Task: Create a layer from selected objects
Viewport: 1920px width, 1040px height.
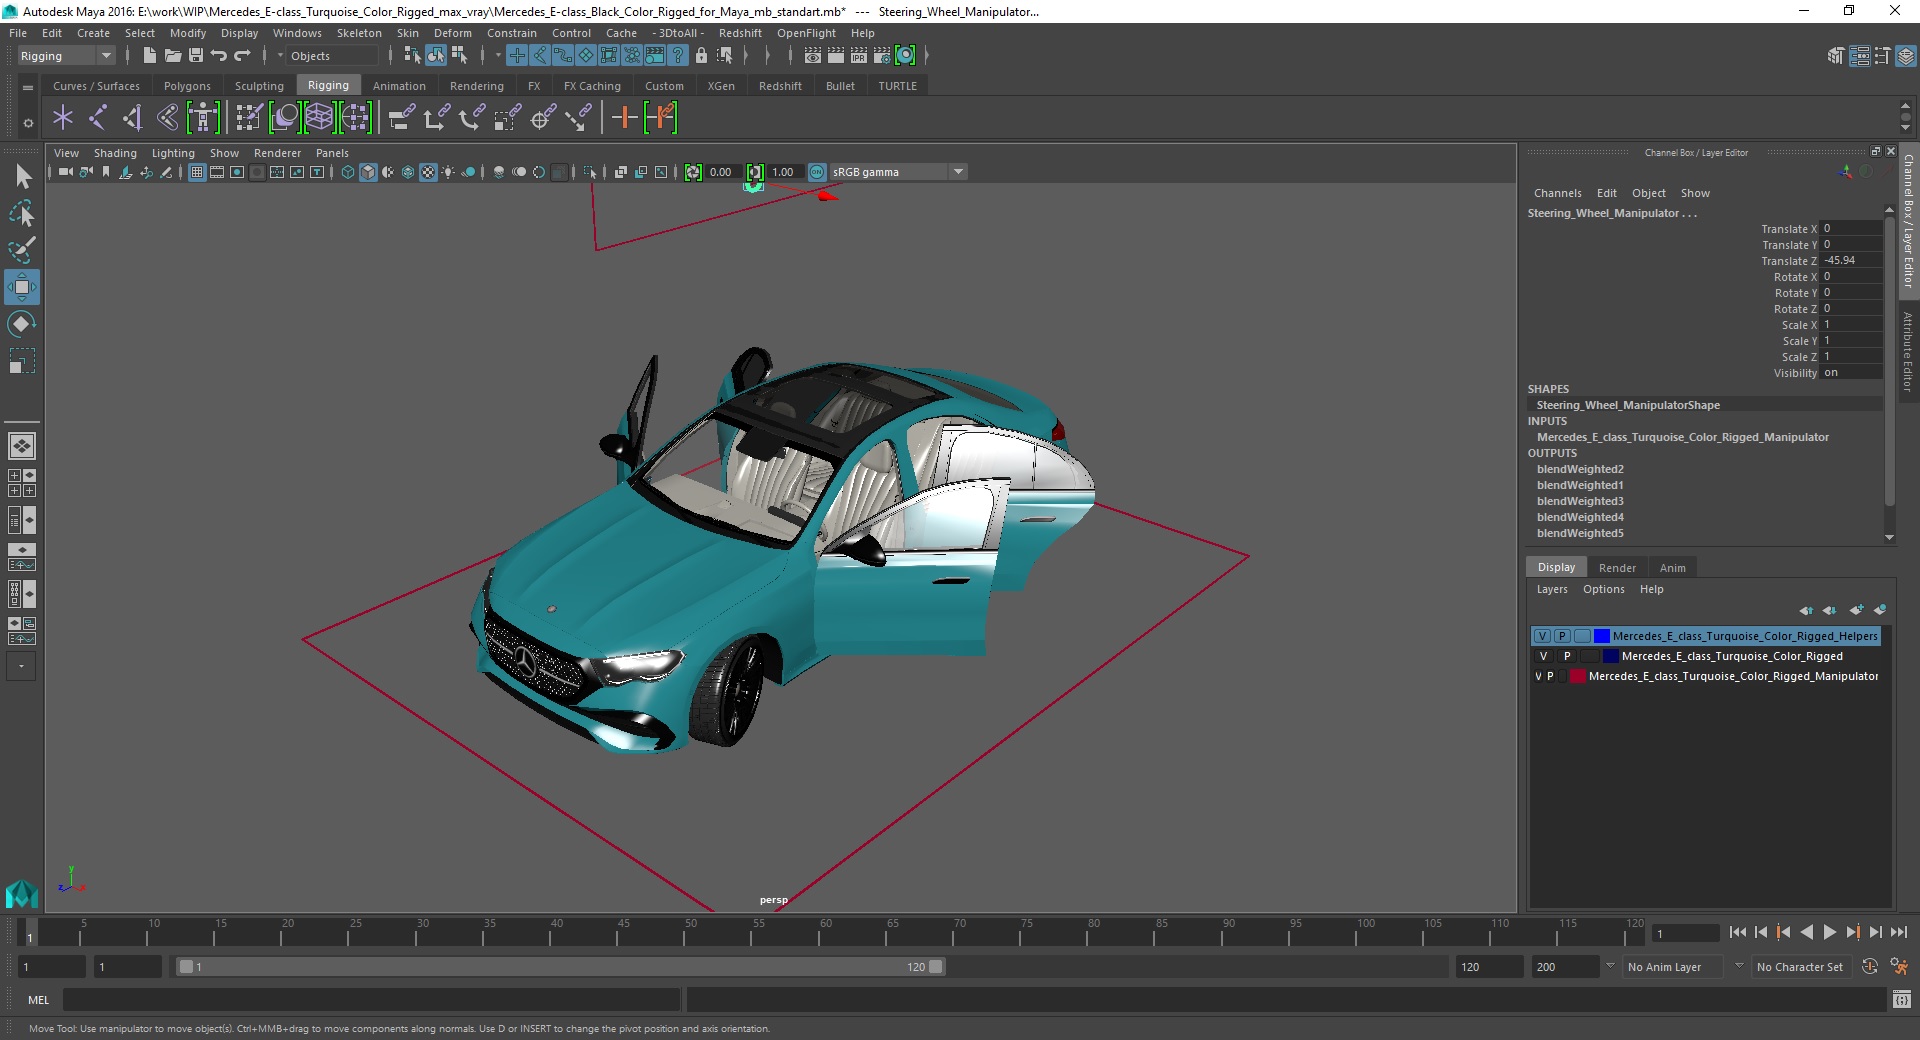Action: pyautogui.click(x=1880, y=610)
